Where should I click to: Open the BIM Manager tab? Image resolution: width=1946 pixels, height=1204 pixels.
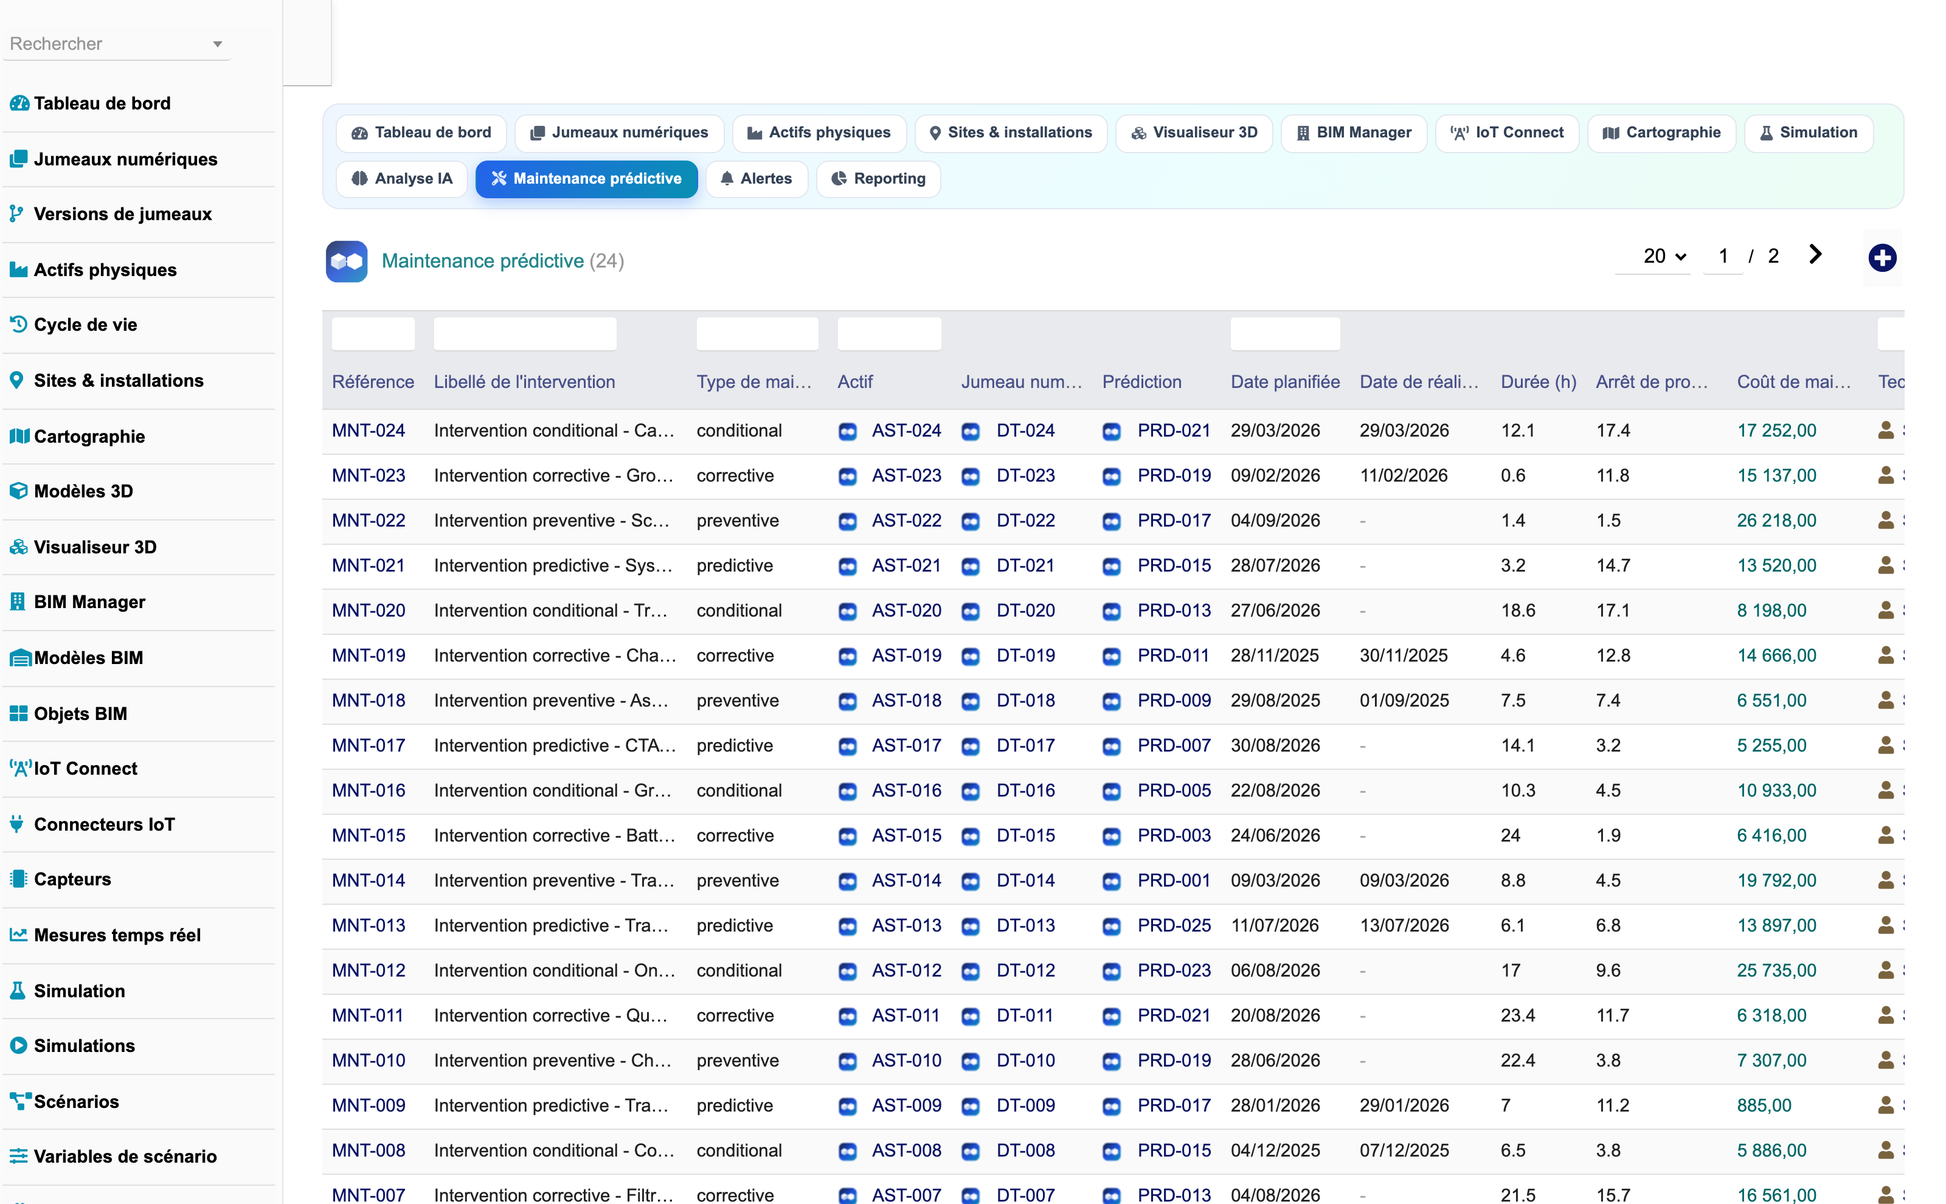tap(1354, 133)
